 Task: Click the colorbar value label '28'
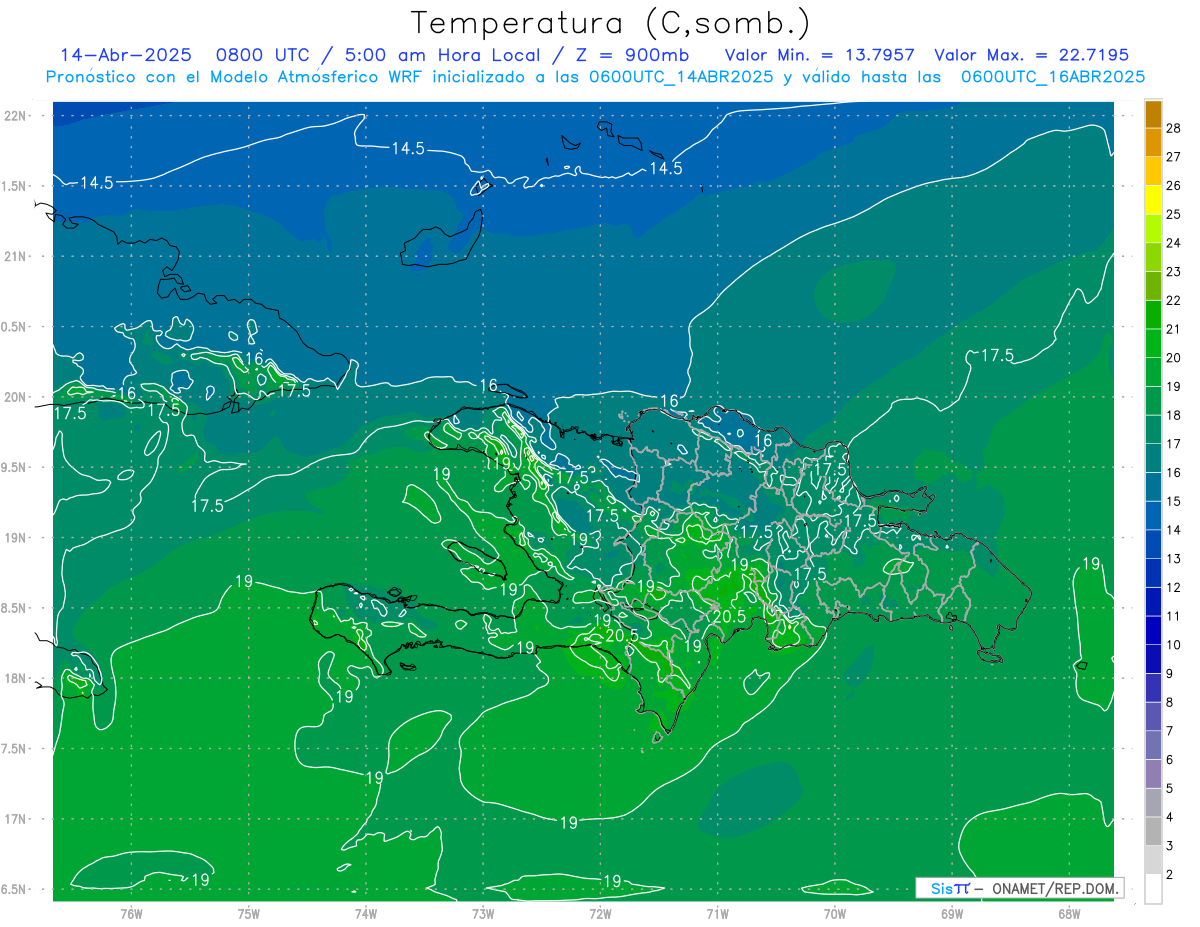(x=1174, y=128)
